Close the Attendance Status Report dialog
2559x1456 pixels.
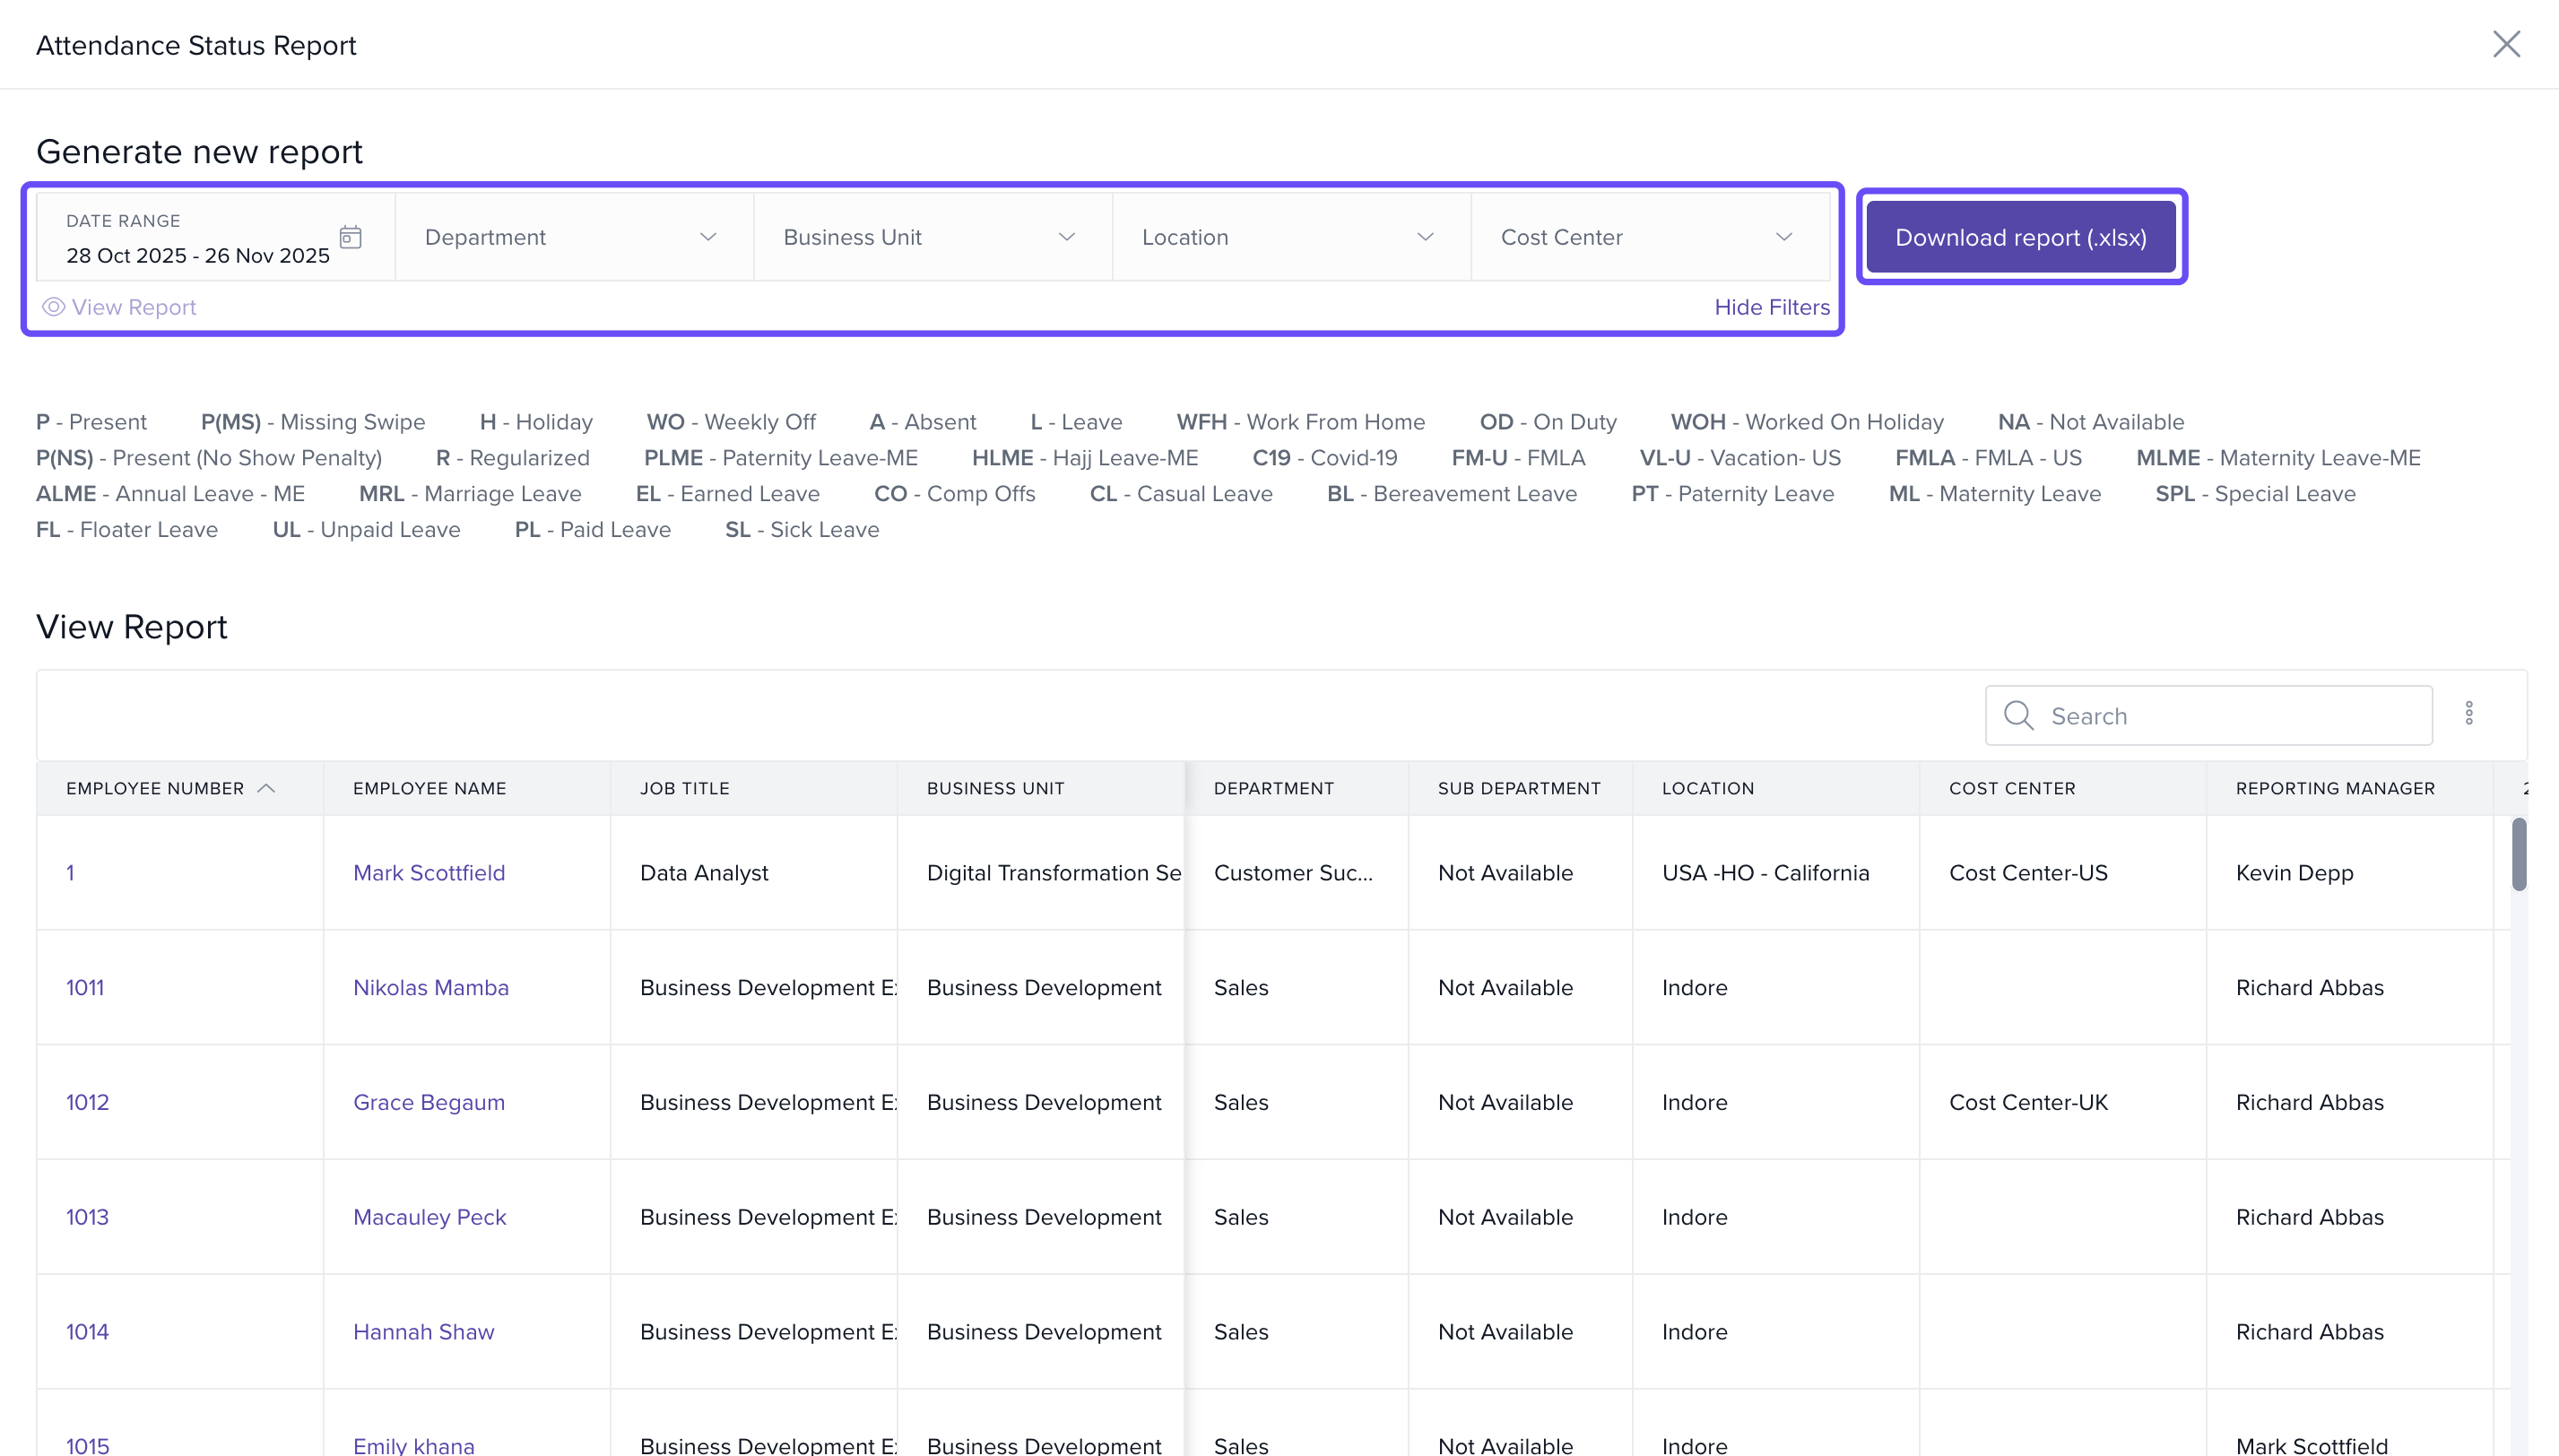pyautogui.click(x=2506, y=44)
